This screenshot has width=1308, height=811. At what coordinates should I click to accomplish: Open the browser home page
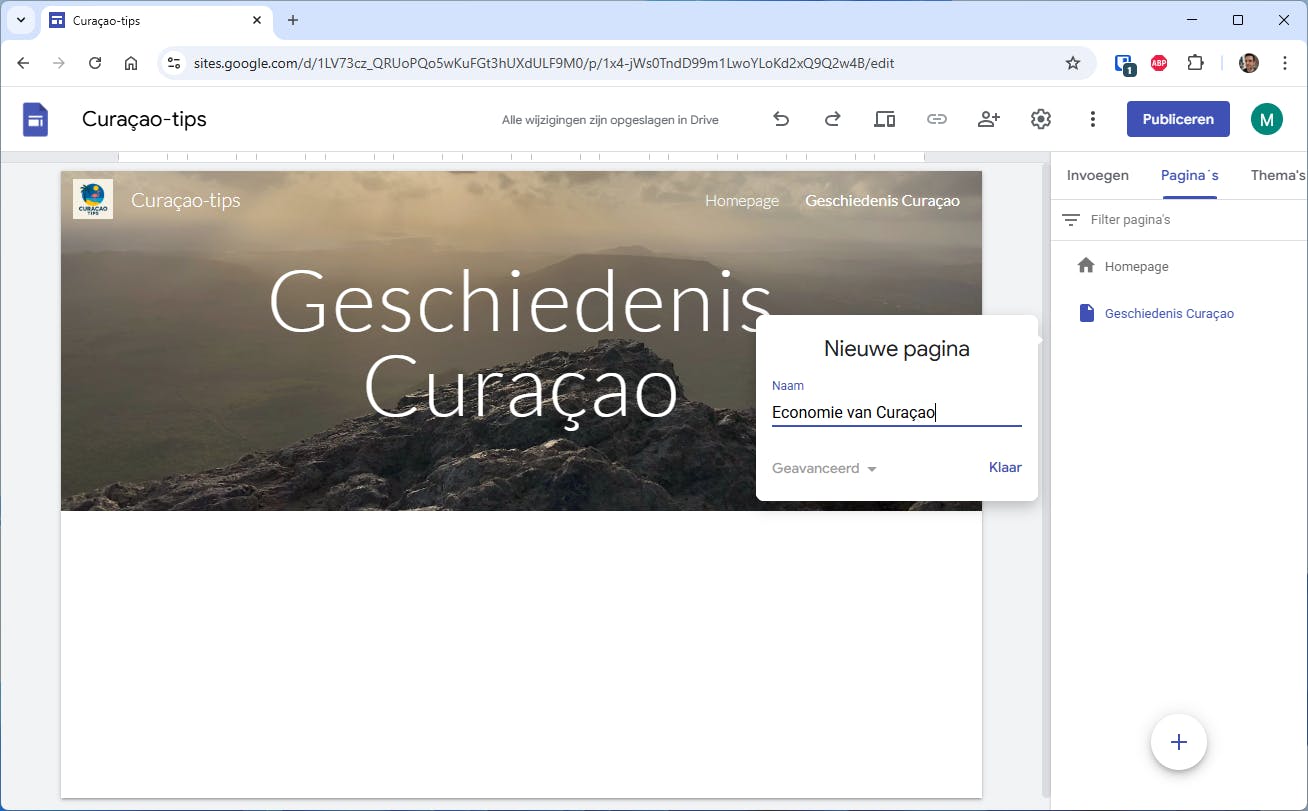pyautogui.click(x=131, y=63)
